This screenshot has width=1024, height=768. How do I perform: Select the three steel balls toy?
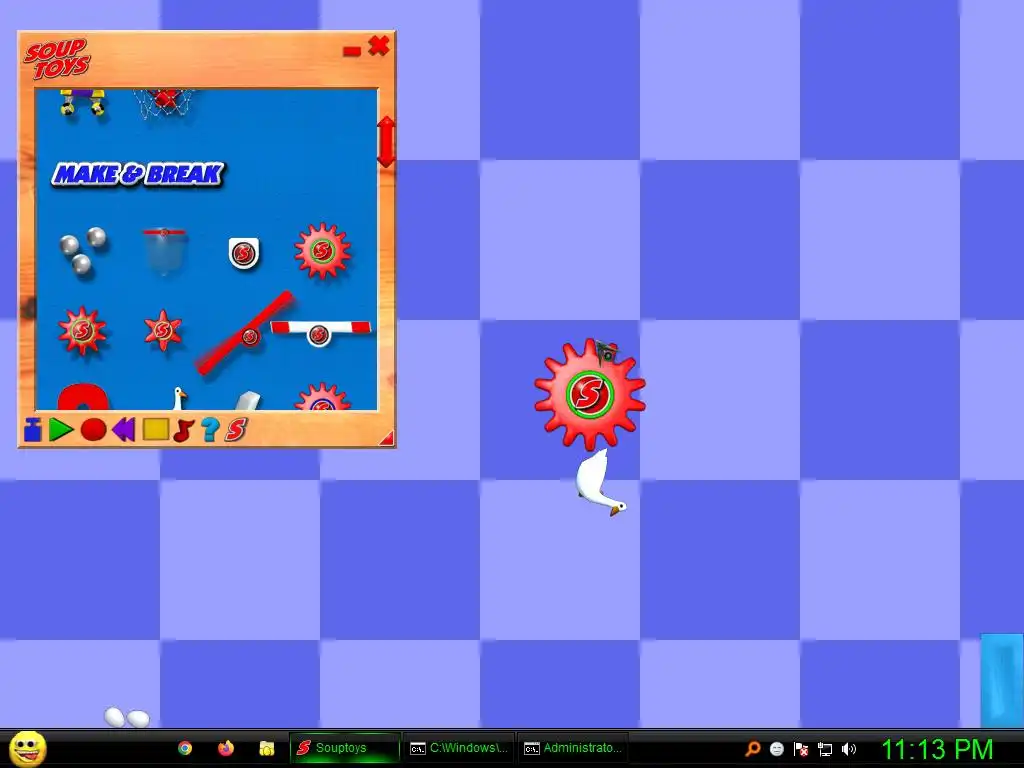(83, 251)
